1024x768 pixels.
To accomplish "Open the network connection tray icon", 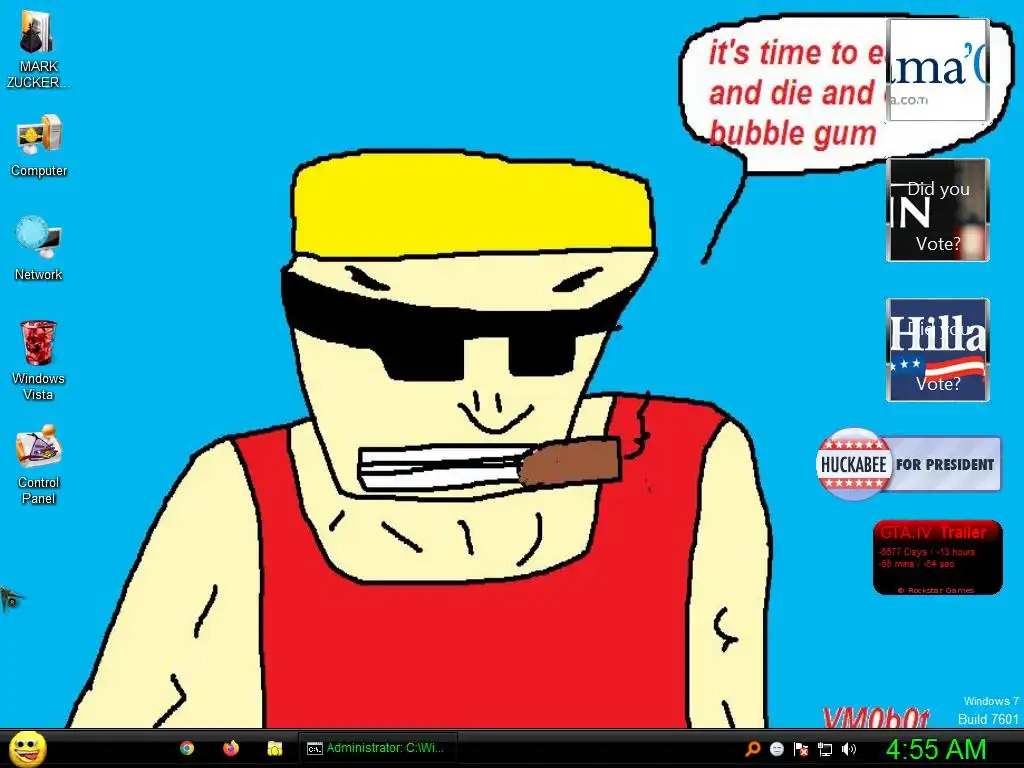I will (825, 749).
